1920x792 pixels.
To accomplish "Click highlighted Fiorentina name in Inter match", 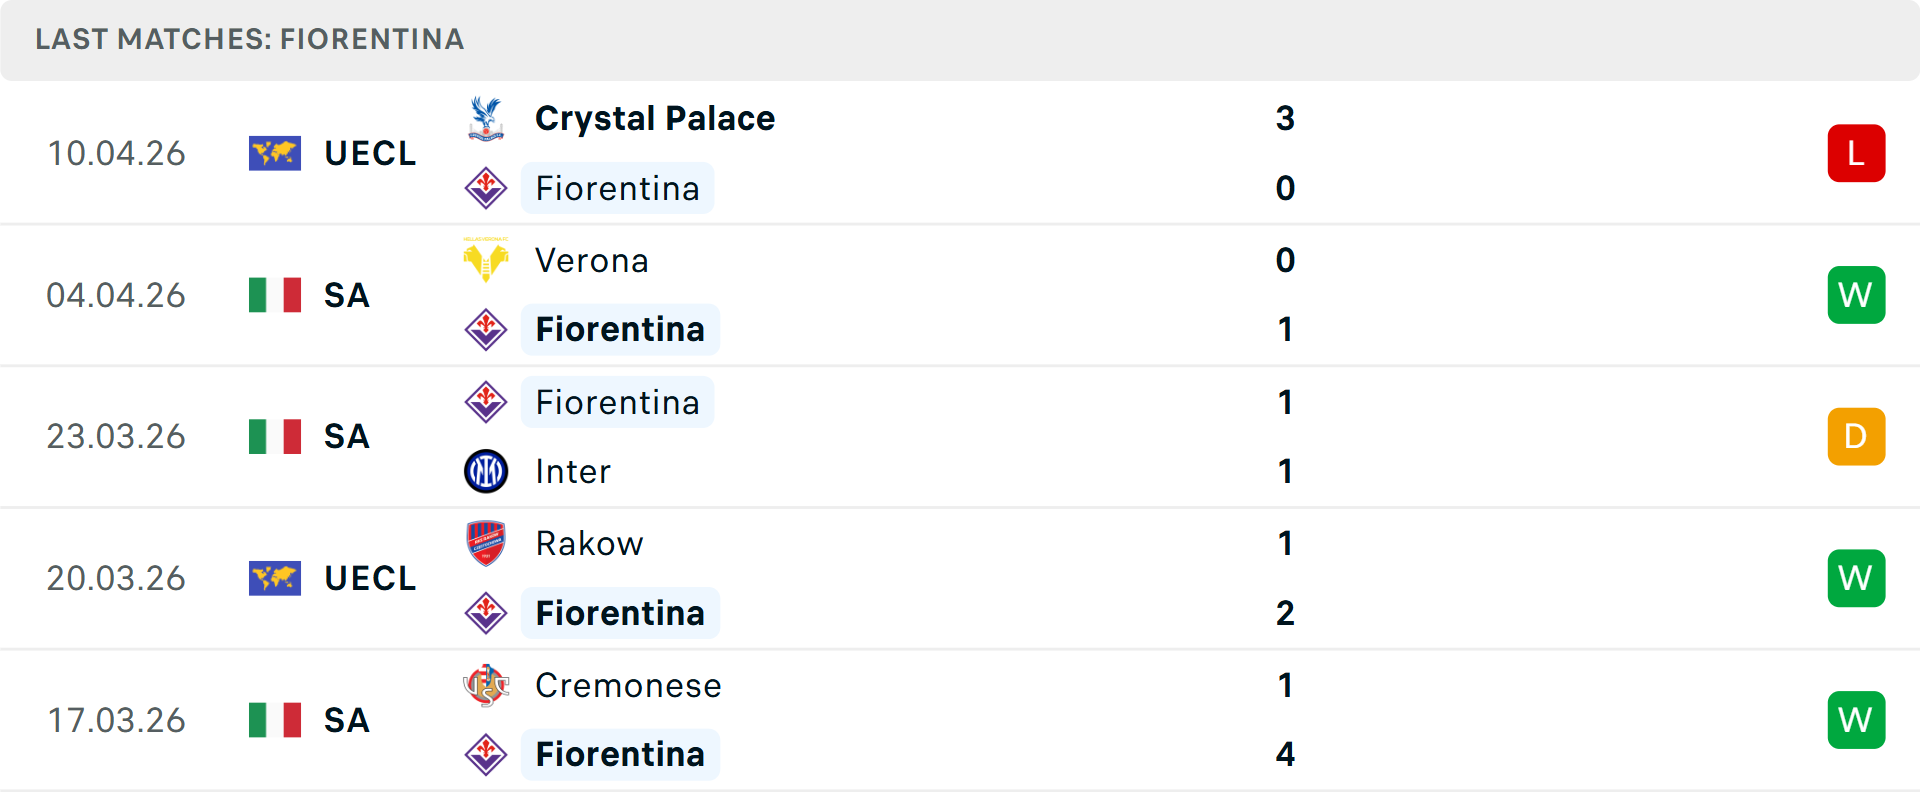I will [617, 402].
